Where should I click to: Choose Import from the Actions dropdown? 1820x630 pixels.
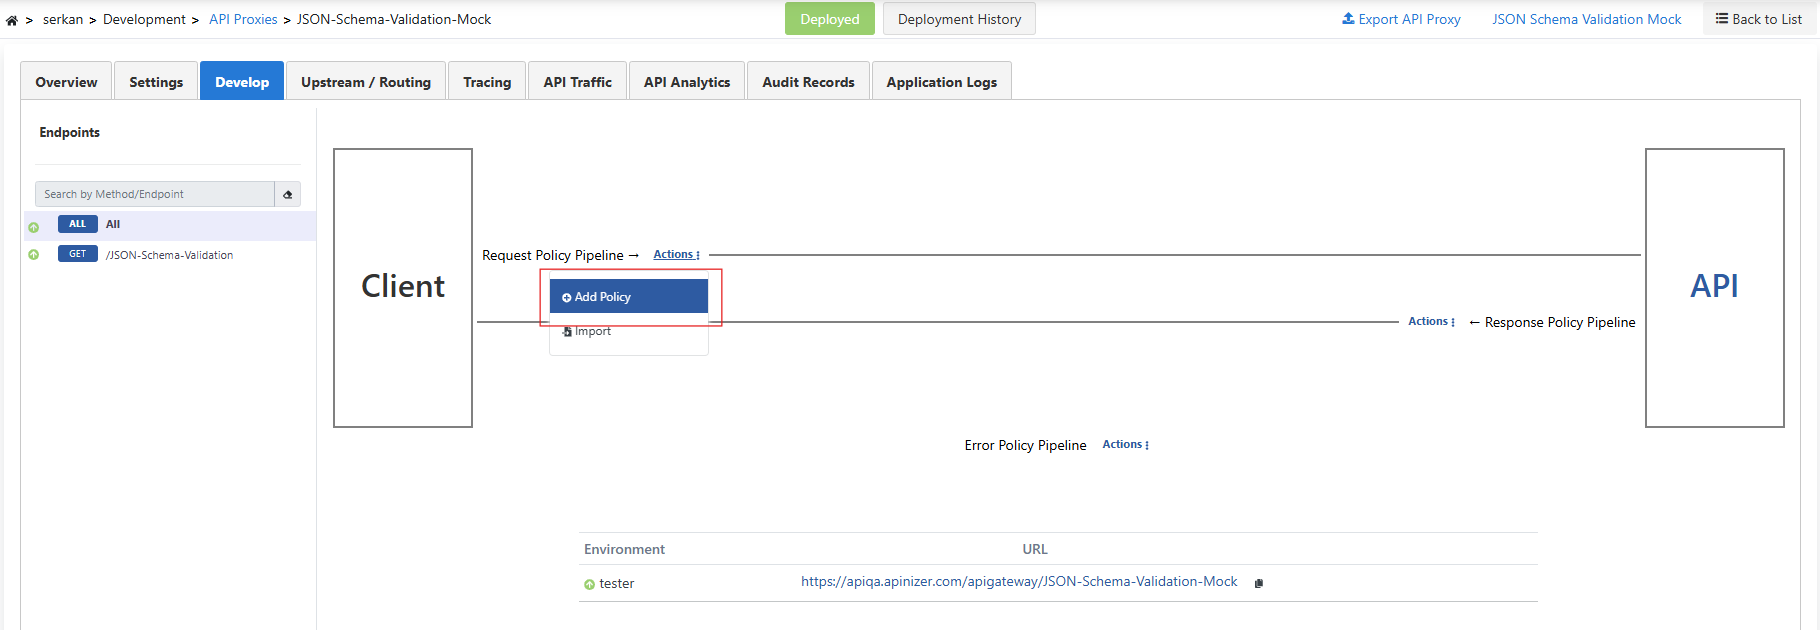click(x=592, y=332)
